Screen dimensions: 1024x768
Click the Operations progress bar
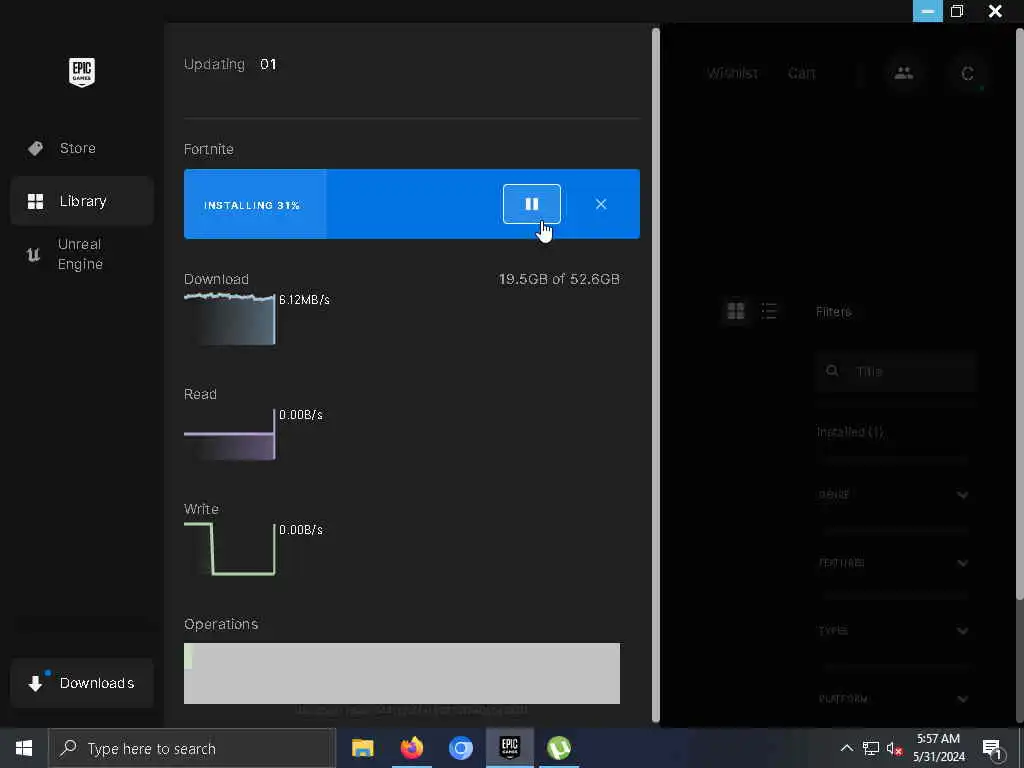(x=402, y=673)
